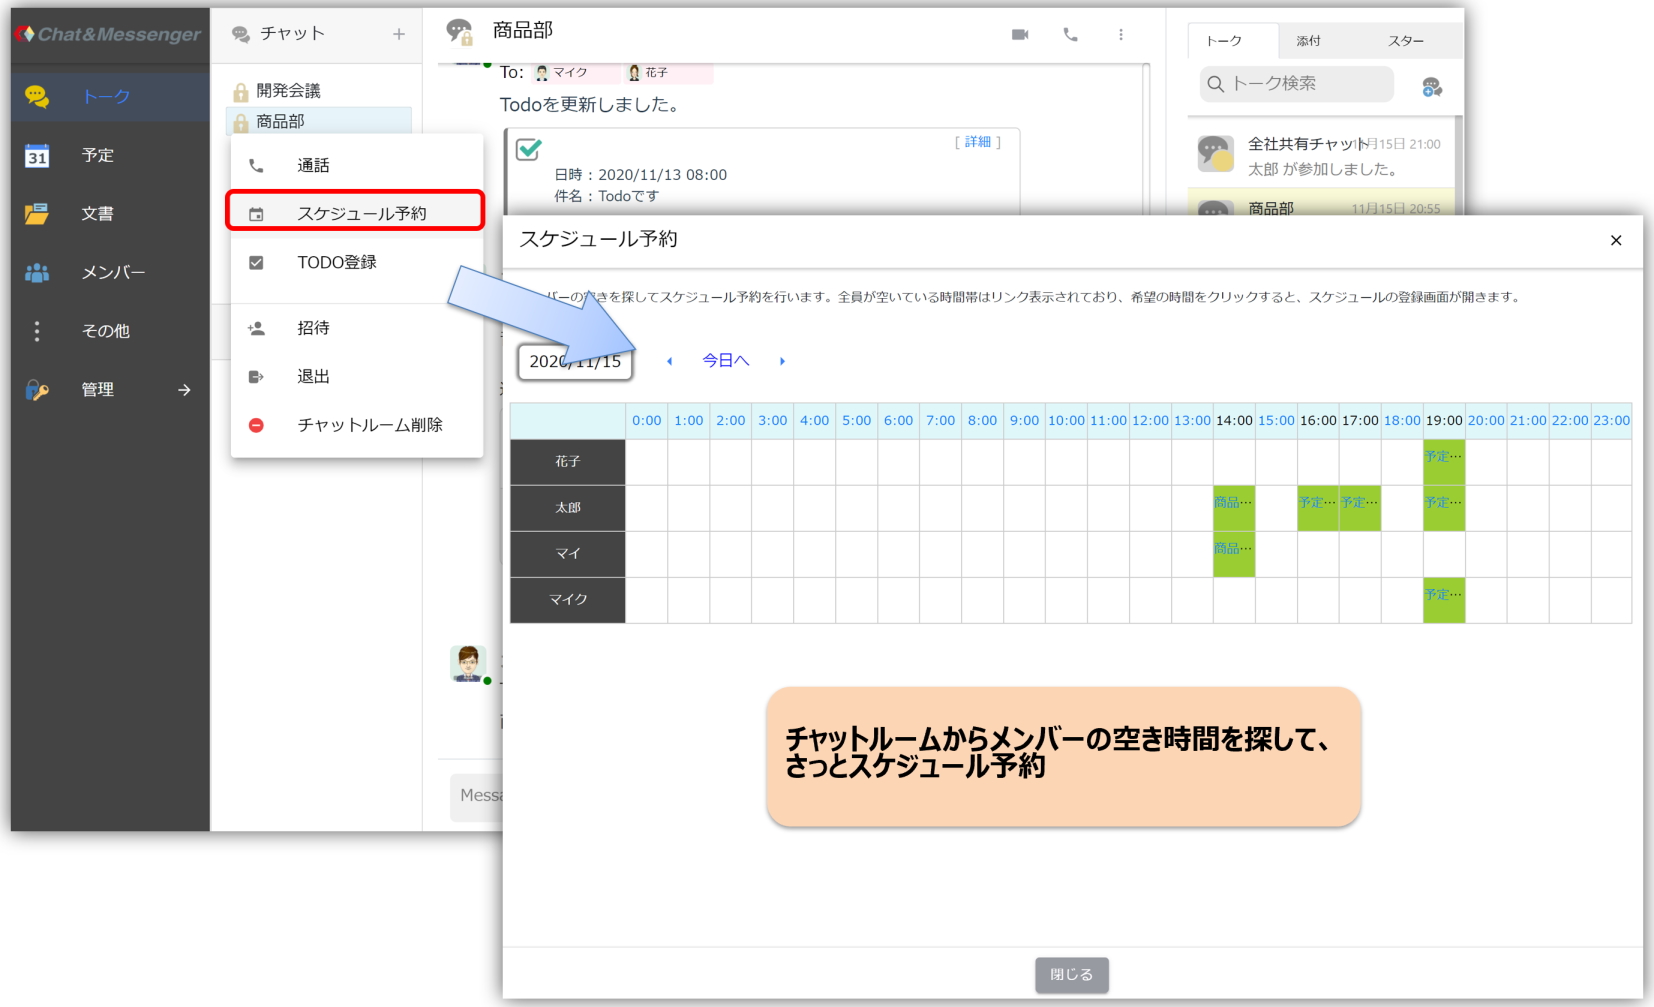Switch to the 添付 tab

[1308, 41]
